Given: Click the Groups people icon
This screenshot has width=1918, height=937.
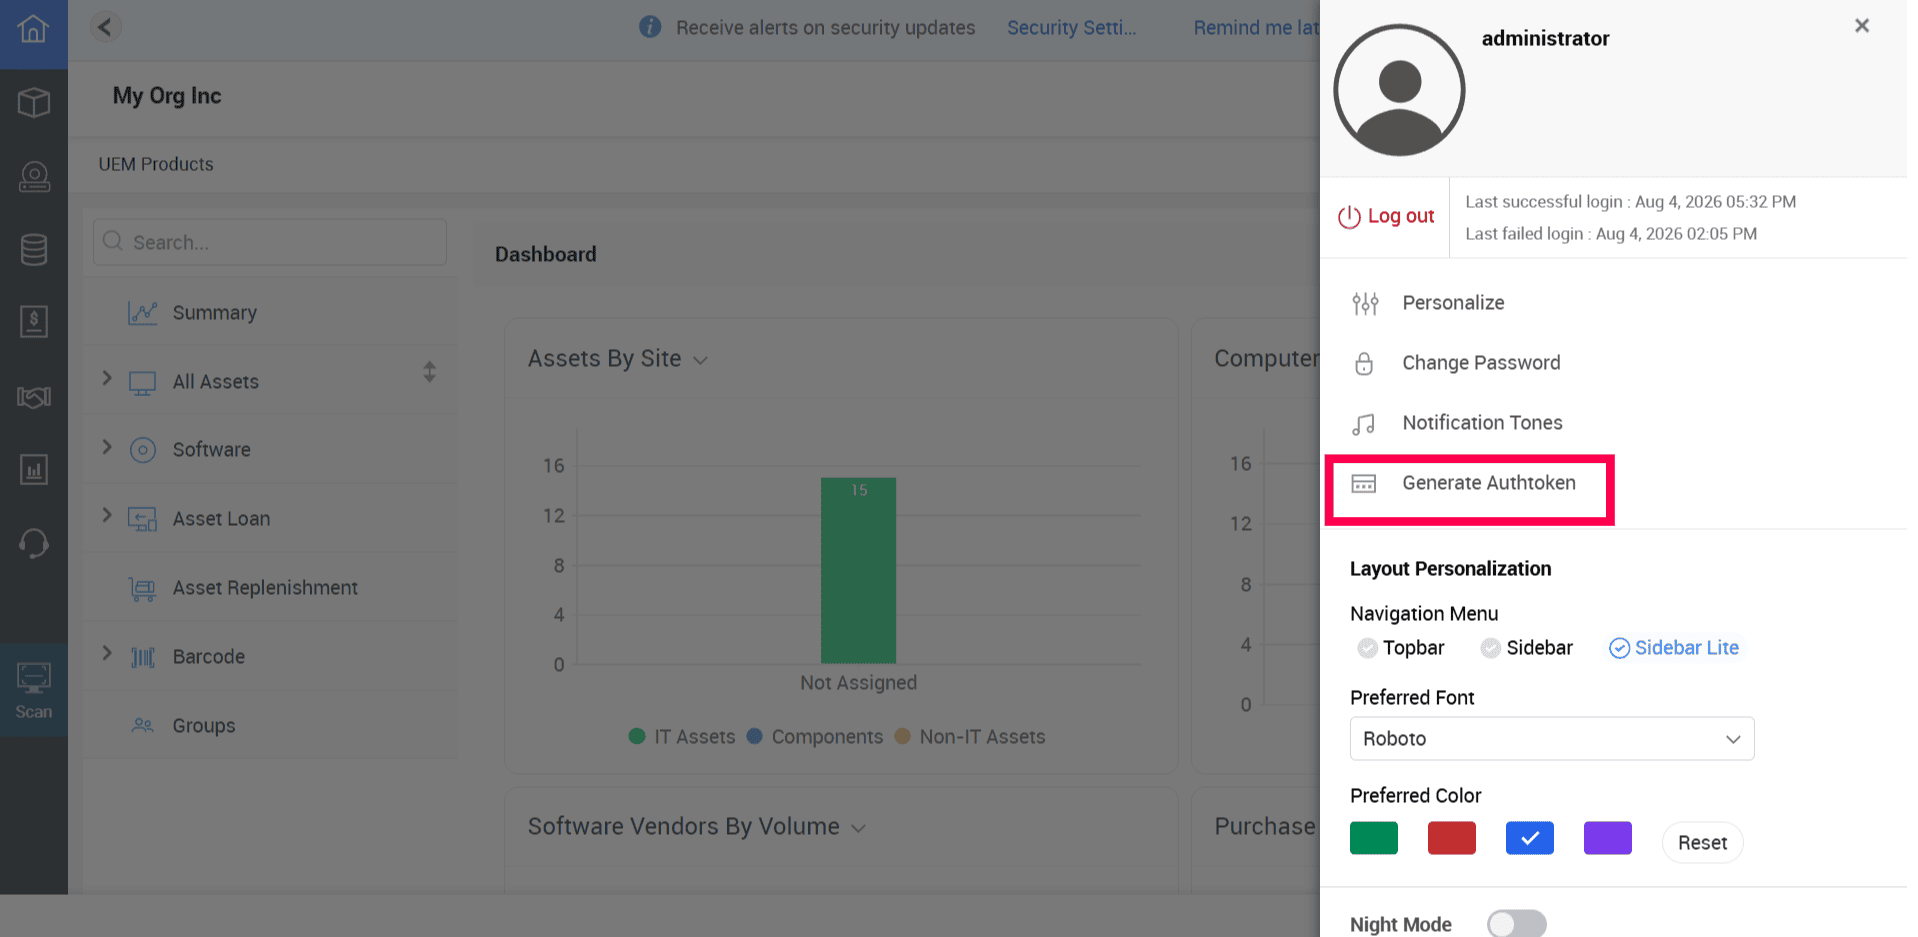Looking at the screenshot, I should (x=143, y=726).
